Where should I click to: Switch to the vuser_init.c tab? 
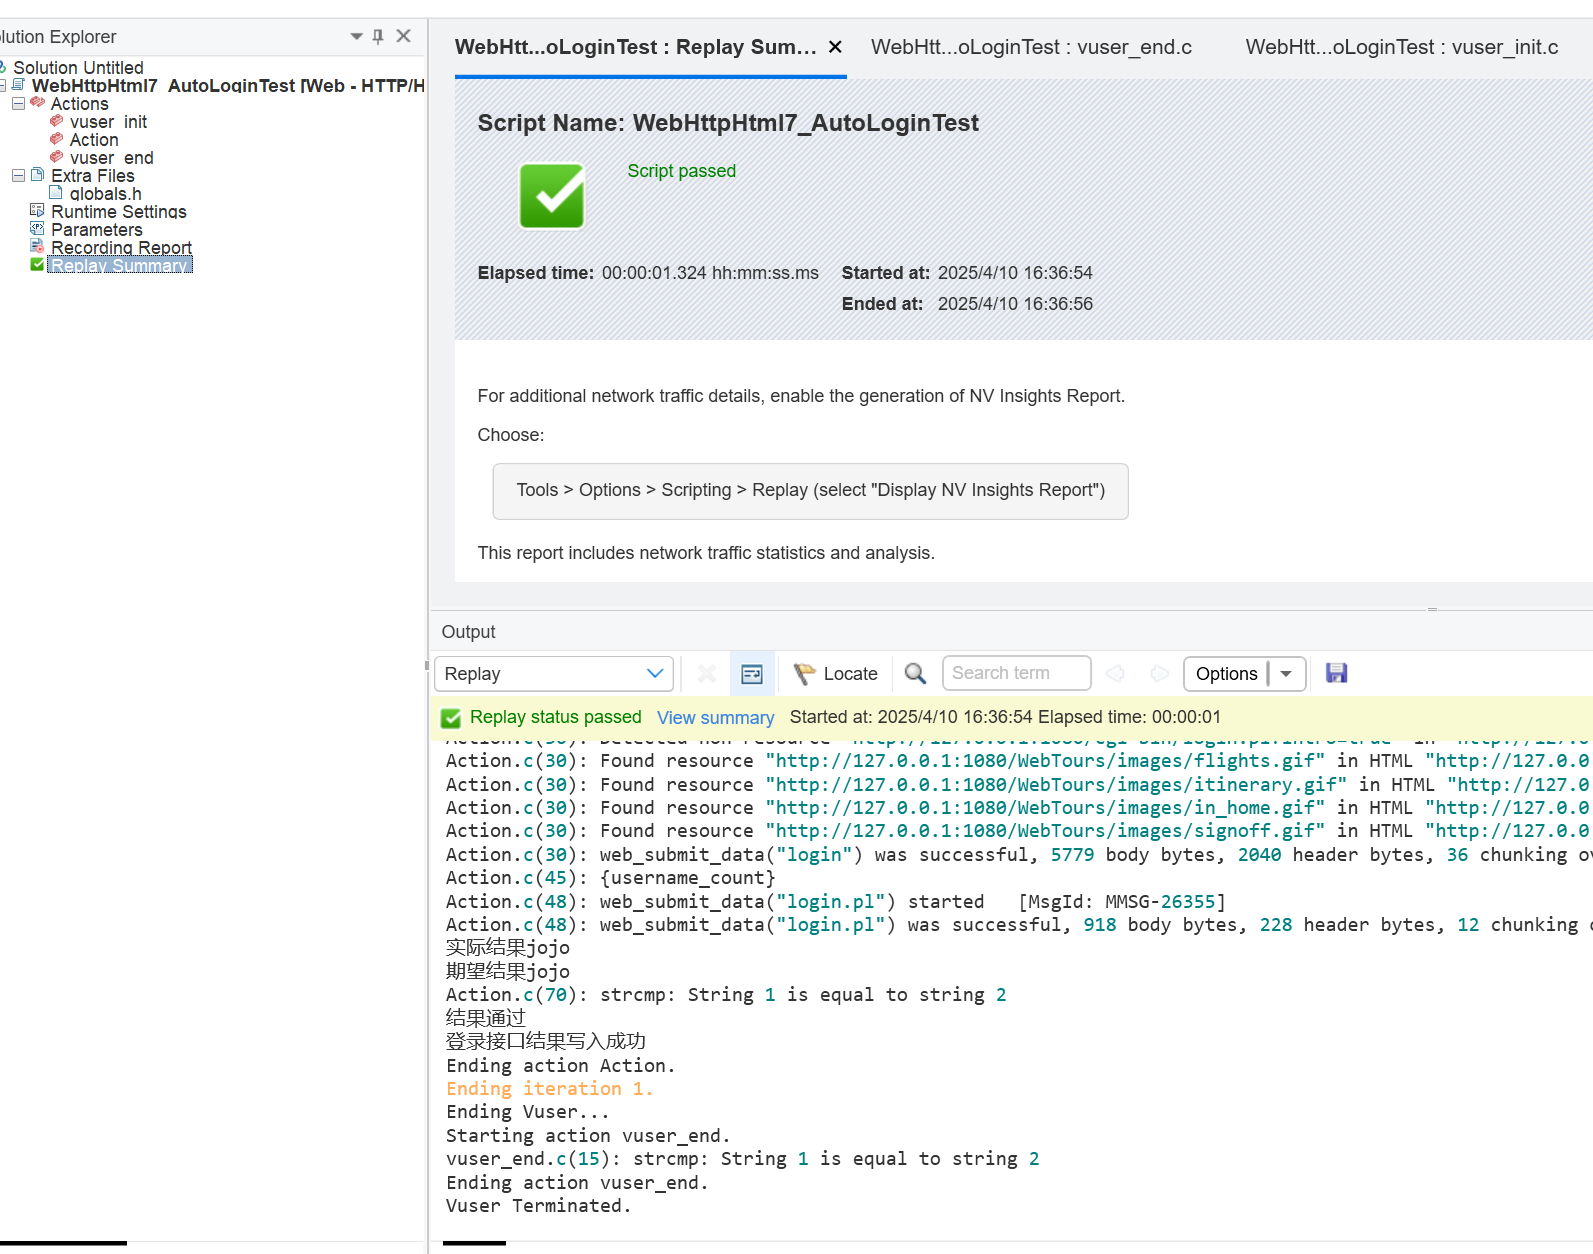click(1402, 47)
